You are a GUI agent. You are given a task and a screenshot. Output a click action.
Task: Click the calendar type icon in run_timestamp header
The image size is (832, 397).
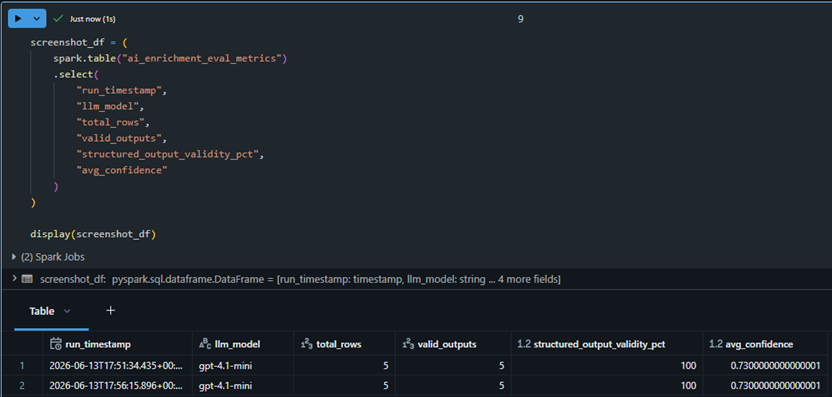pos(56,344)
